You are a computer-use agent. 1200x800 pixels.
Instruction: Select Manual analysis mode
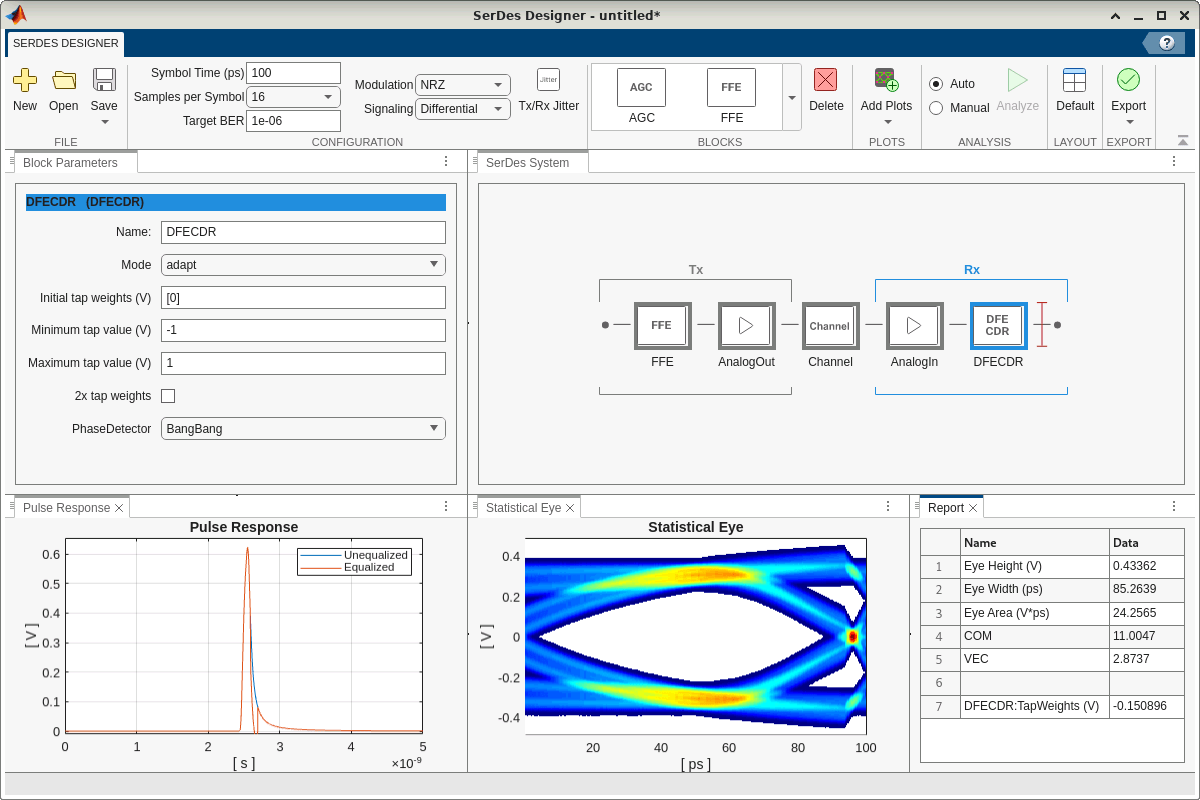(x=936, y=108)
